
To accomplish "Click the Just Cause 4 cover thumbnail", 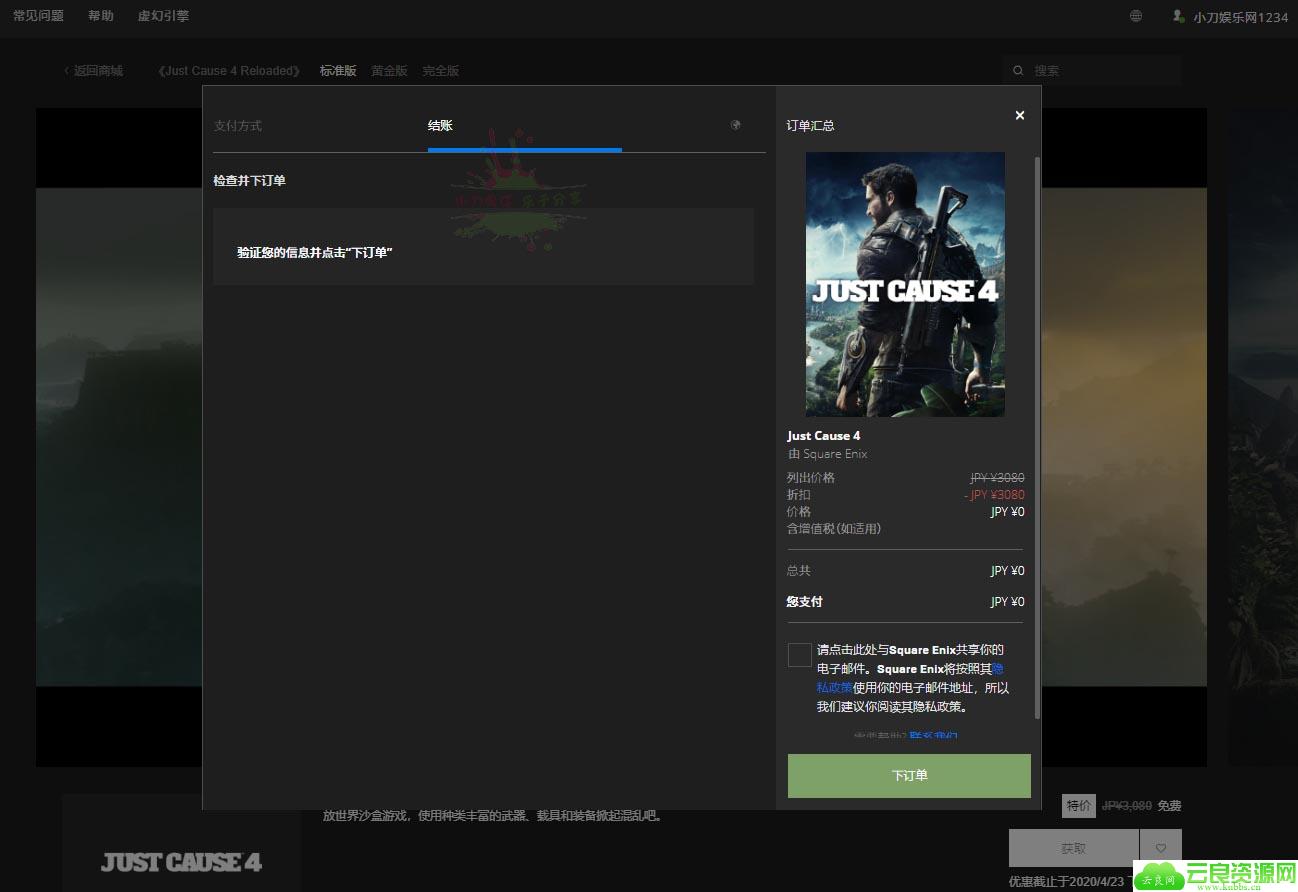I will [x=905, y=284].
